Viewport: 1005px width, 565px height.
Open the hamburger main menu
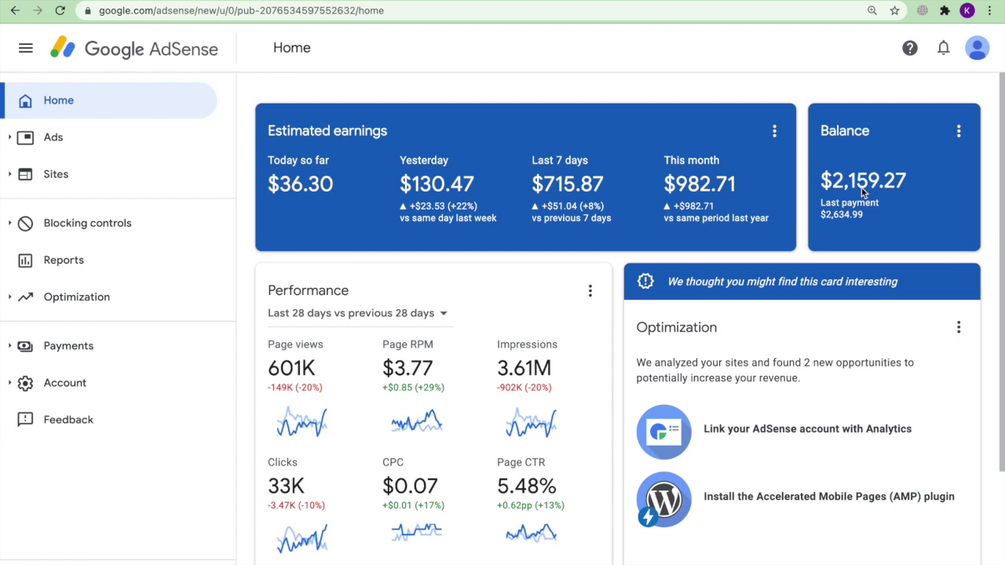(26, 48)
